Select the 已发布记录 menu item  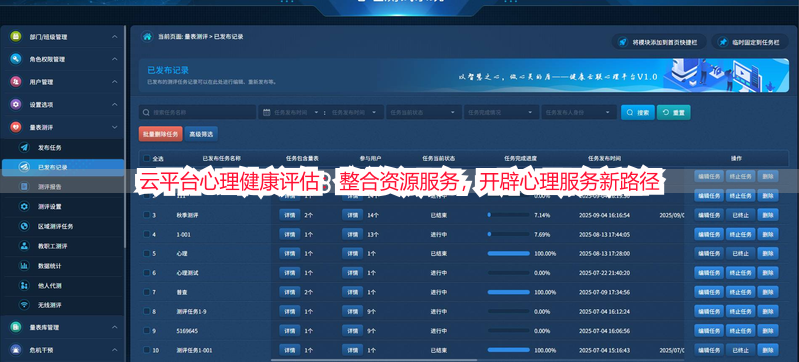pos(63,167)
